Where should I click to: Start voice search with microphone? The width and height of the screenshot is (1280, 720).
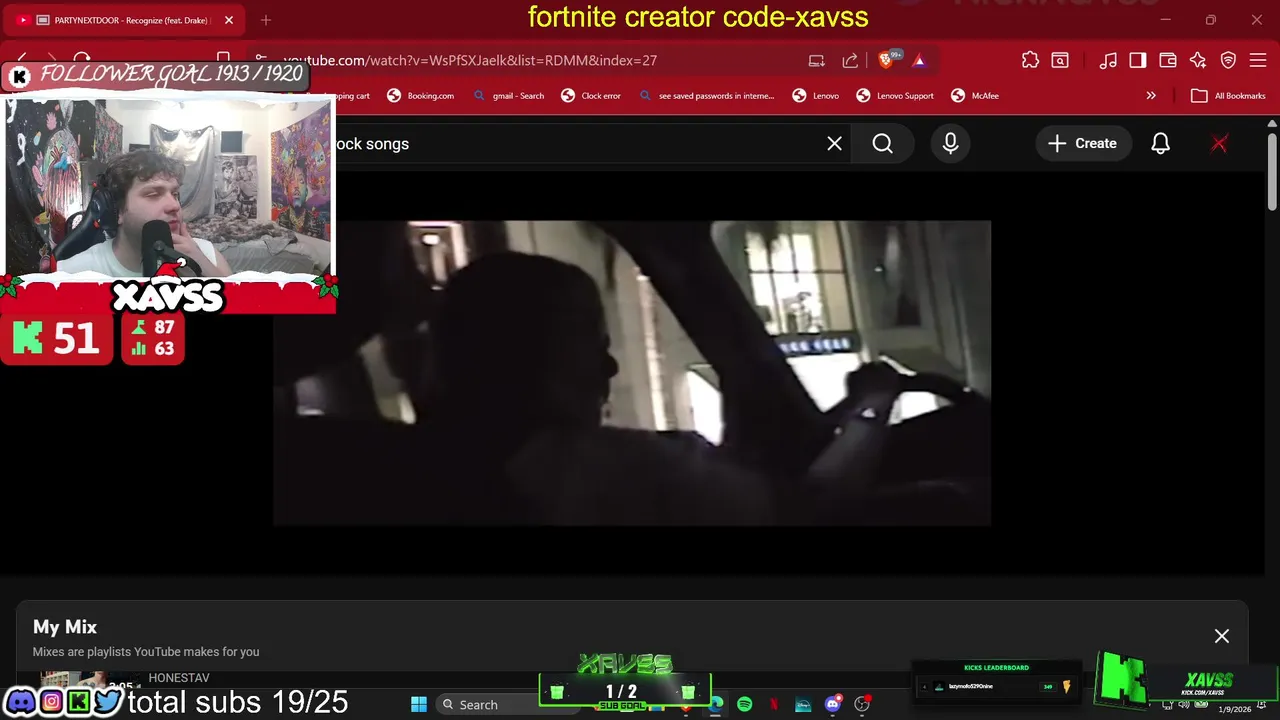tap(950, 144)
